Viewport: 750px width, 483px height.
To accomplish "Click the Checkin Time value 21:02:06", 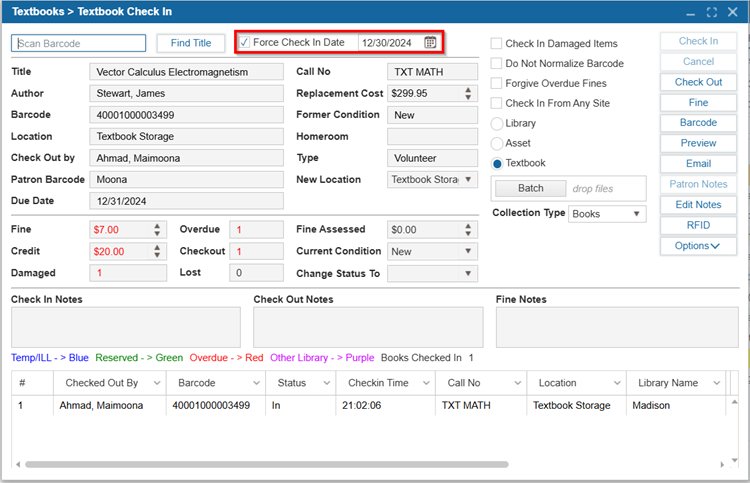I will (x=362, y=406).
